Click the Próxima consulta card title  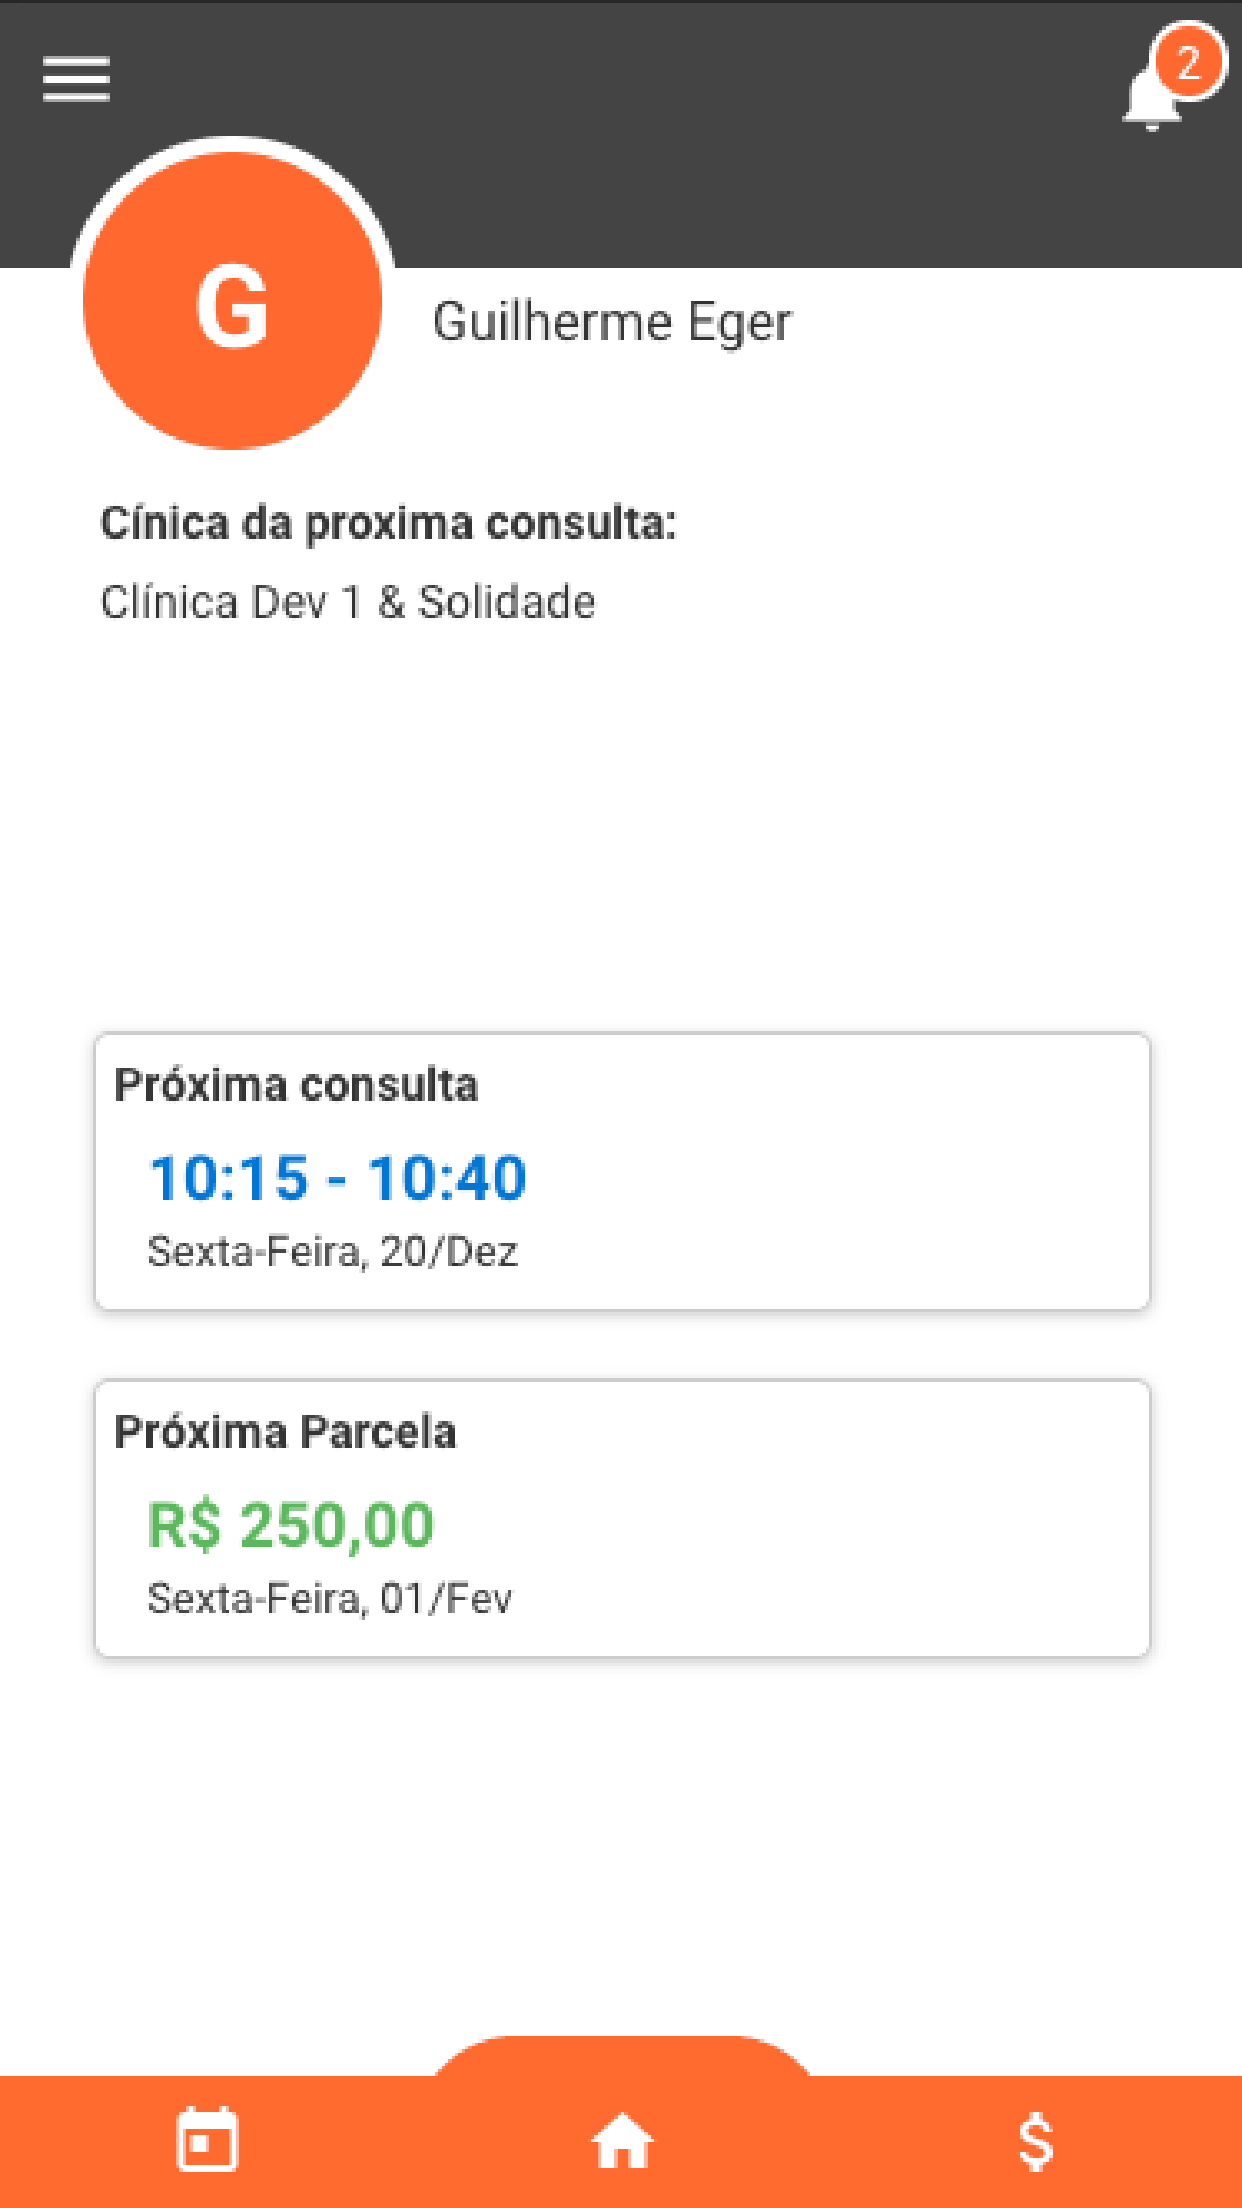coord(296,1085)
